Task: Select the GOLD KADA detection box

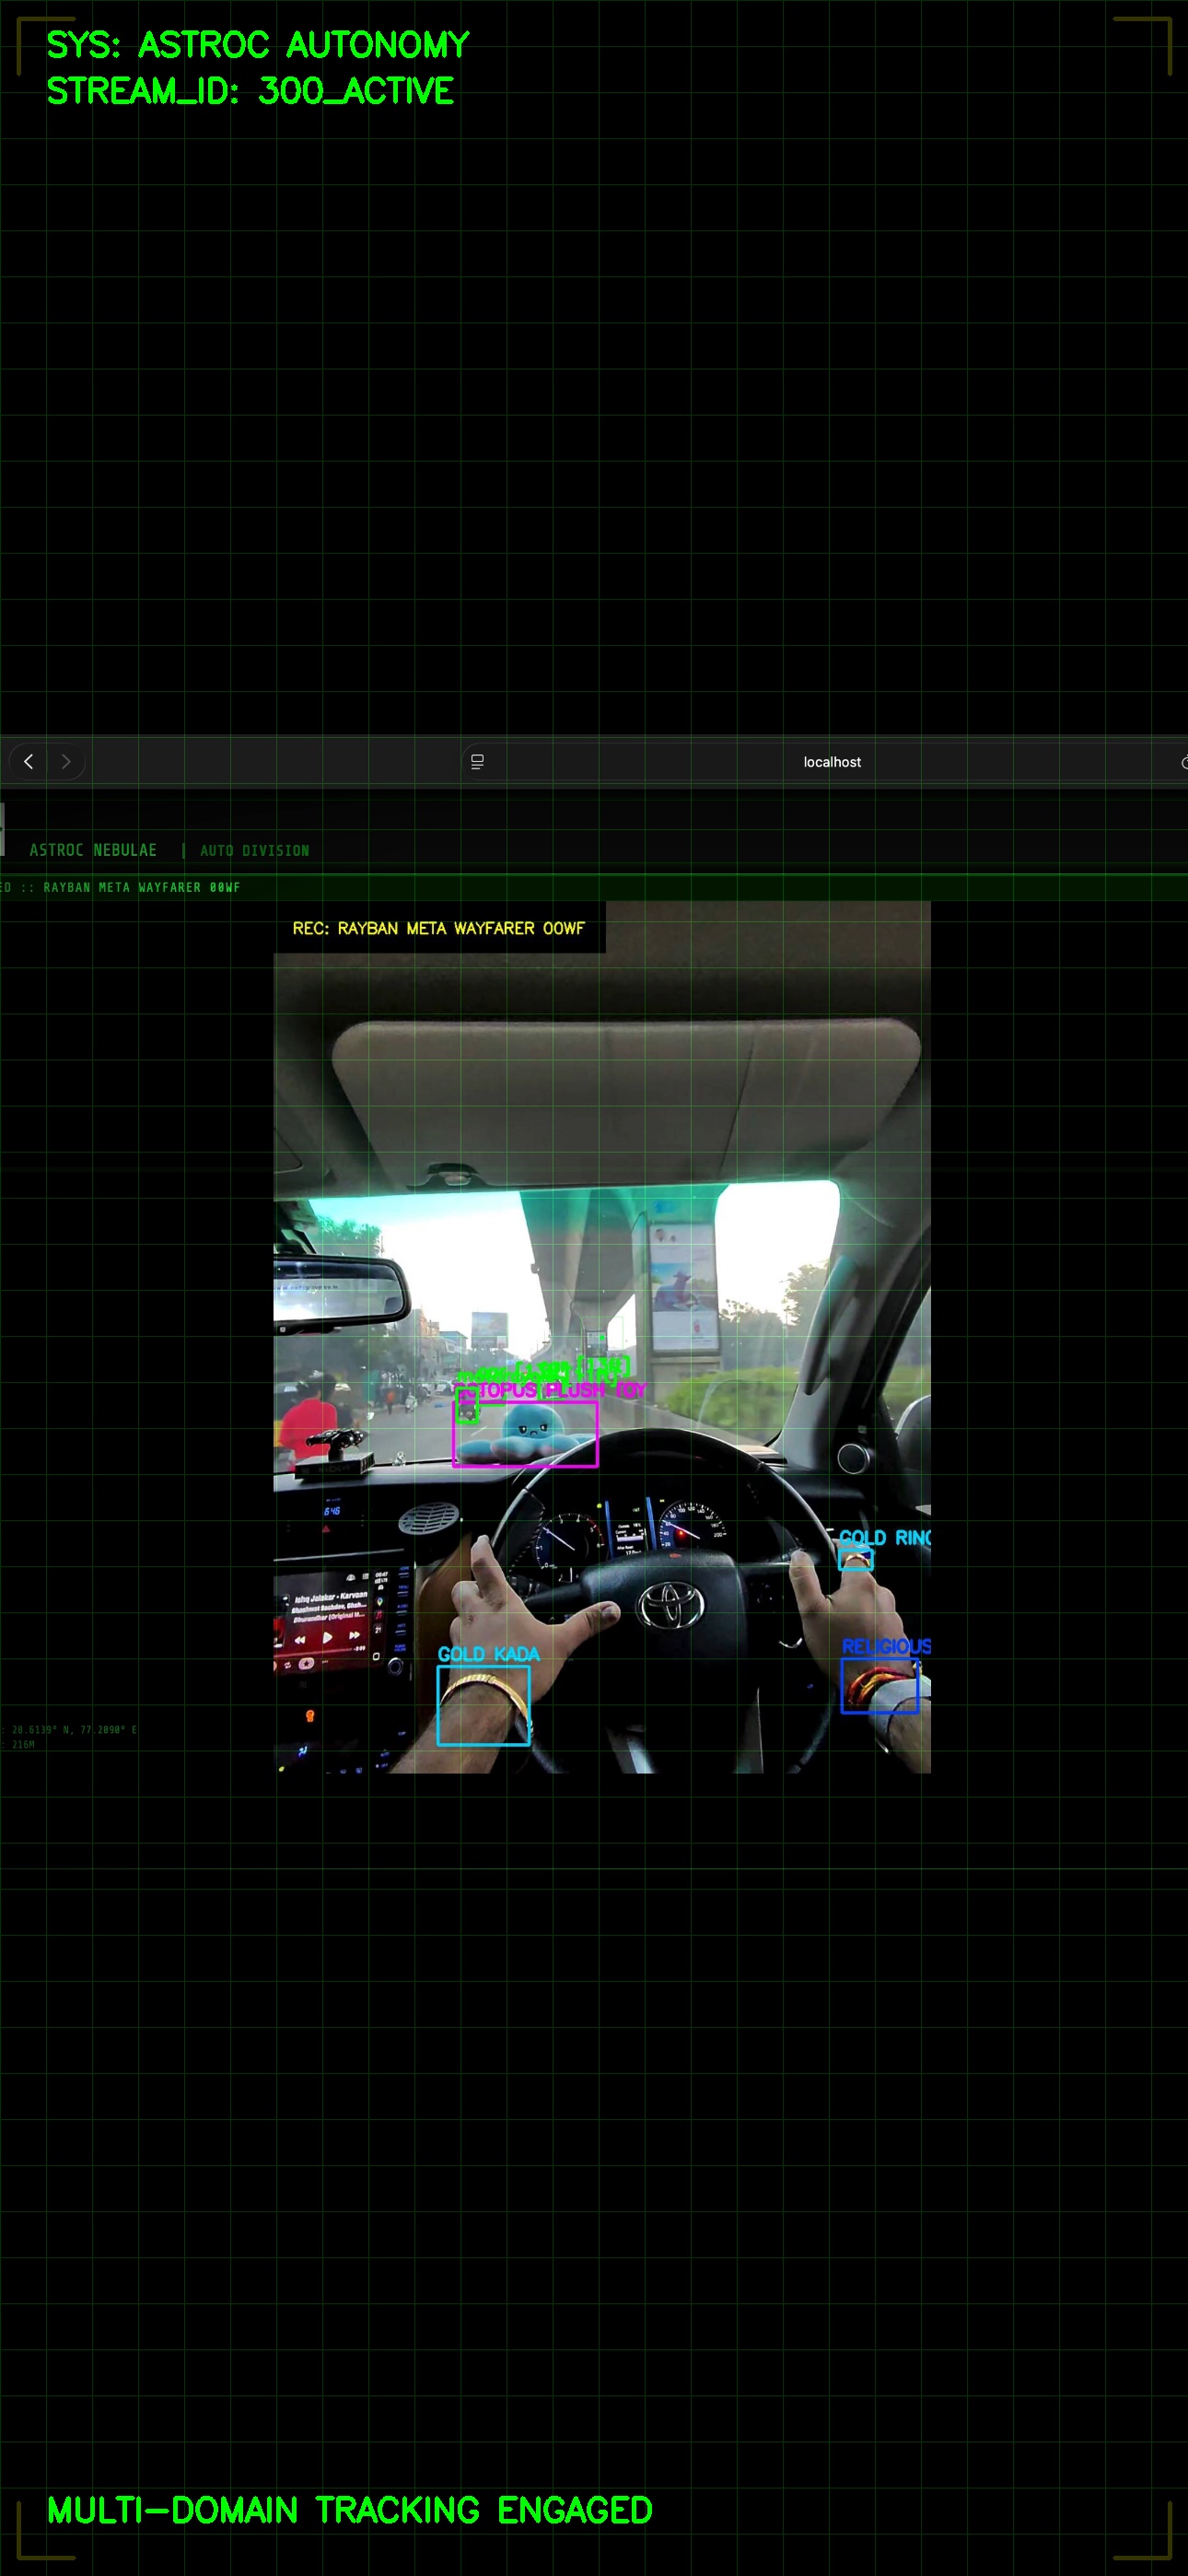Action: 483,1705
